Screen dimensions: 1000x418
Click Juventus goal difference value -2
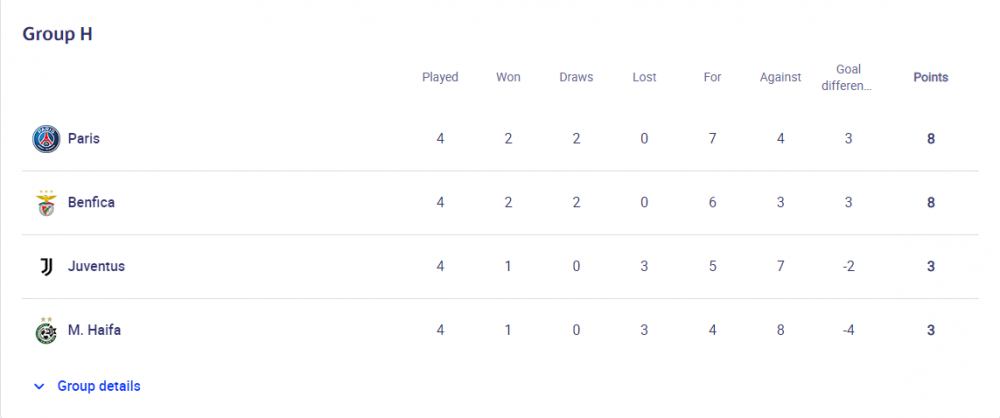[848, 266]
